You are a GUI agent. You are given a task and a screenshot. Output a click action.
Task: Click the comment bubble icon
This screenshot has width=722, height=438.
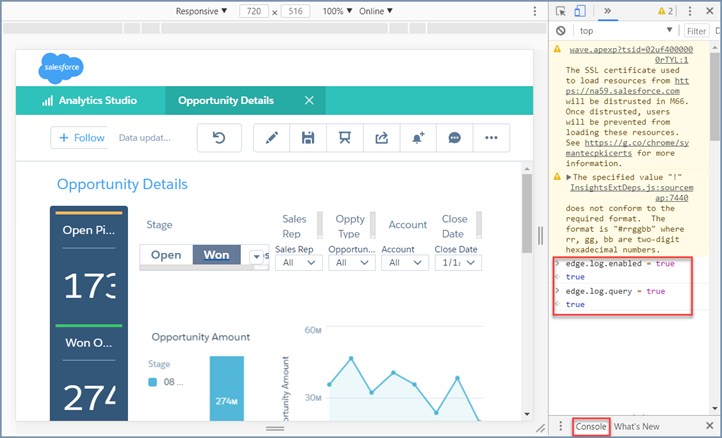[x=454, y=138]
